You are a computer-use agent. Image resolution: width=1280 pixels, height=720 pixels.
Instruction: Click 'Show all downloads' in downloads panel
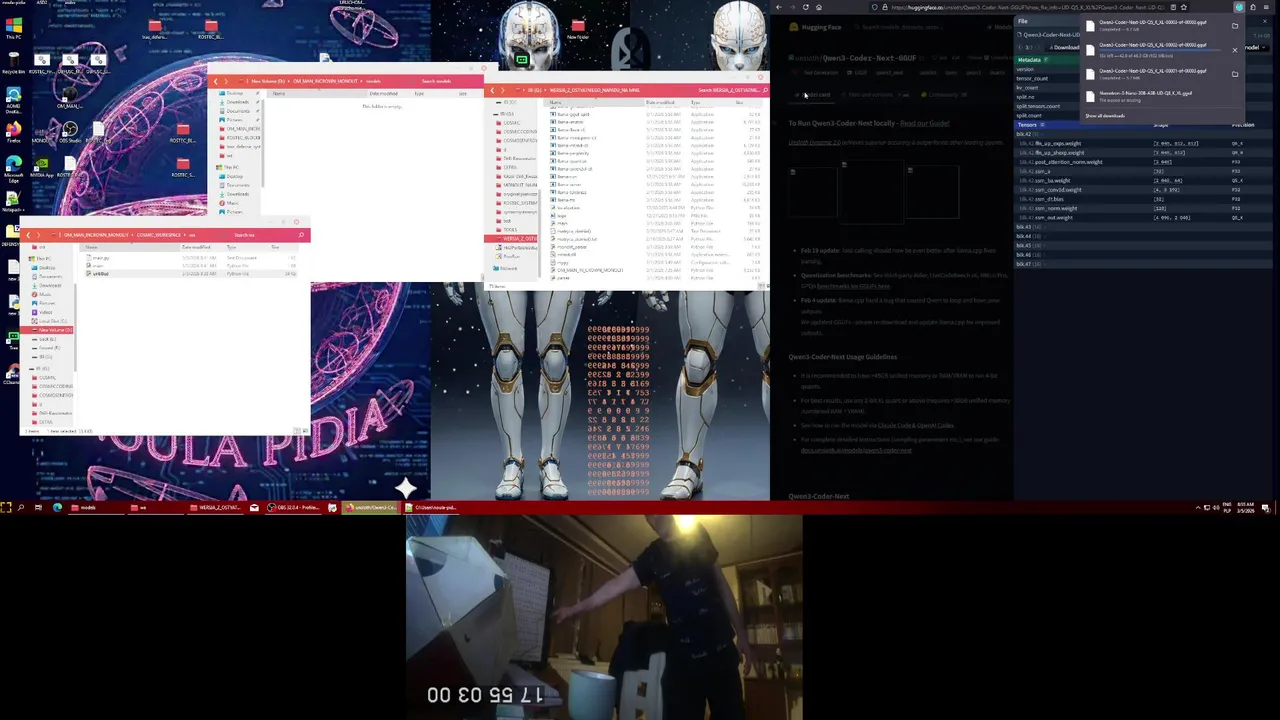[x=1105, y=116]
